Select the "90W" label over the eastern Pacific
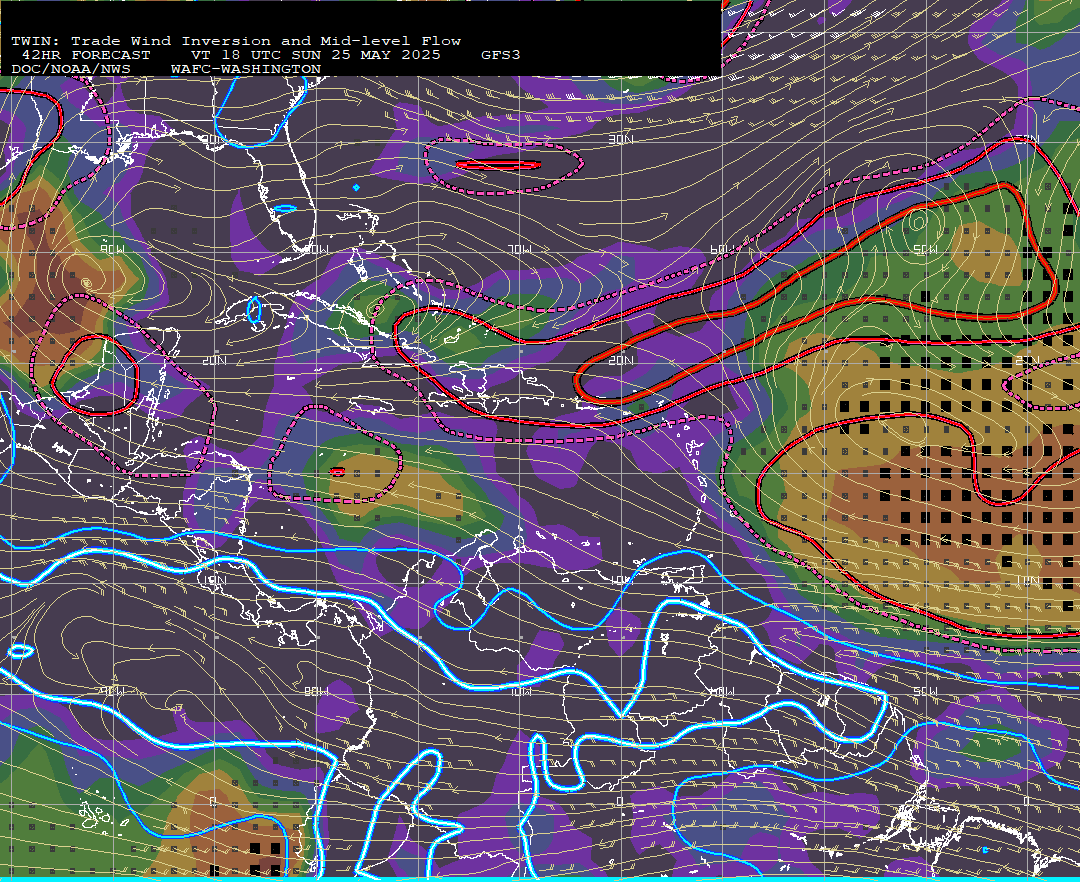 pos(112,691)
